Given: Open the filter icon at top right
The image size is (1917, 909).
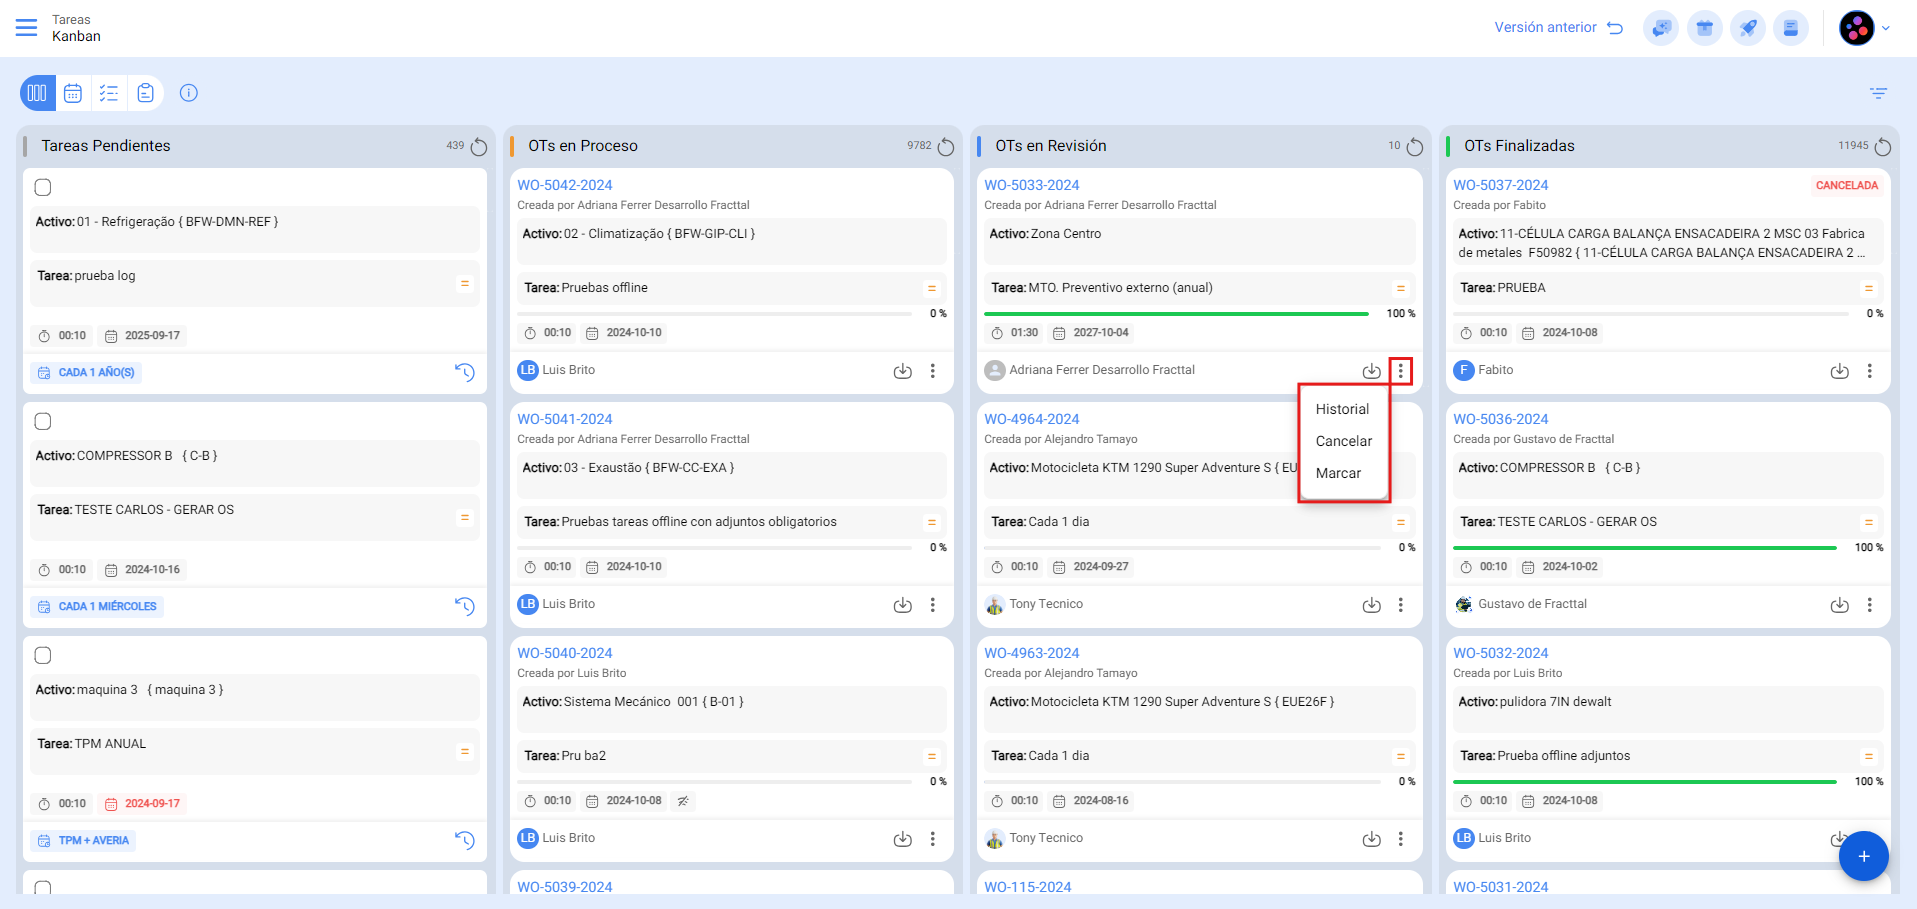Looking at the screenshot, I should click(x=1878, y=93).
